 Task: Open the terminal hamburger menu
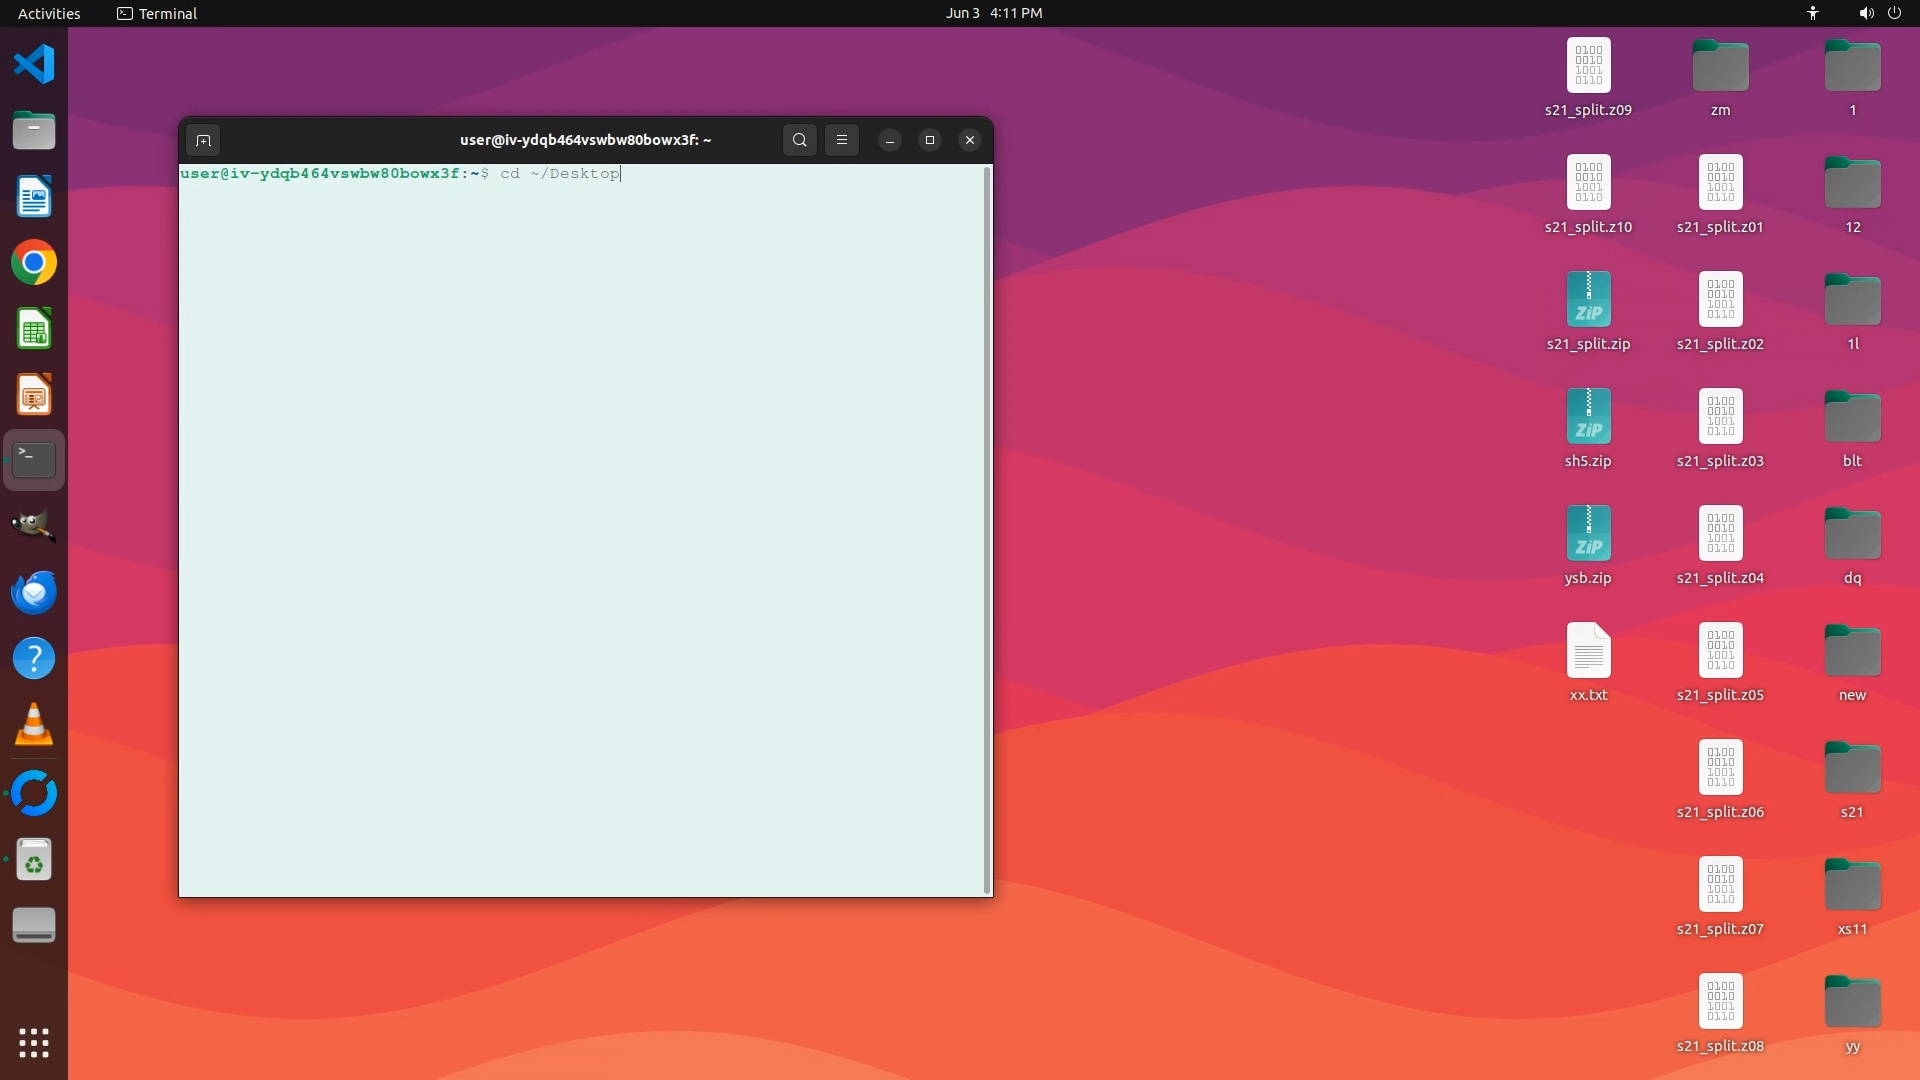pyautogui.click(x=842, y=140)
